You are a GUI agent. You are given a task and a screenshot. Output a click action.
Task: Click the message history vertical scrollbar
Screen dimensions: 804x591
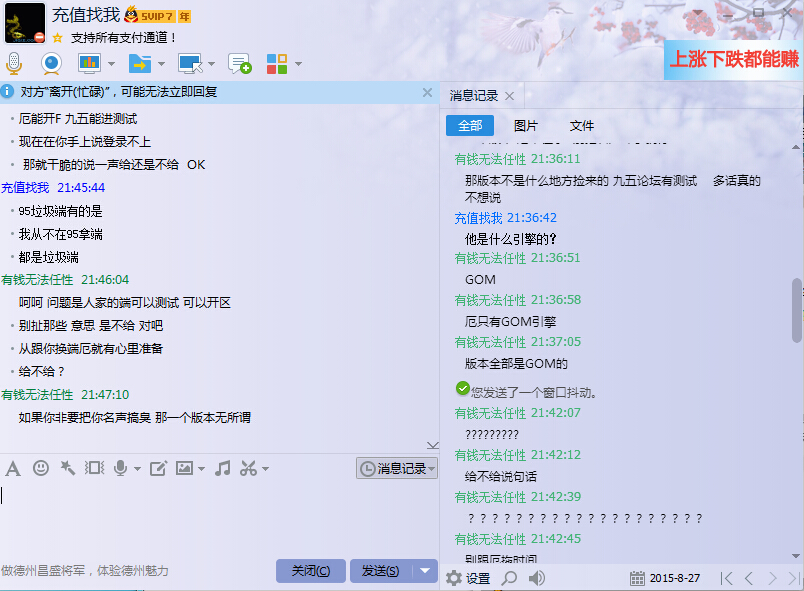click(797, 310)
